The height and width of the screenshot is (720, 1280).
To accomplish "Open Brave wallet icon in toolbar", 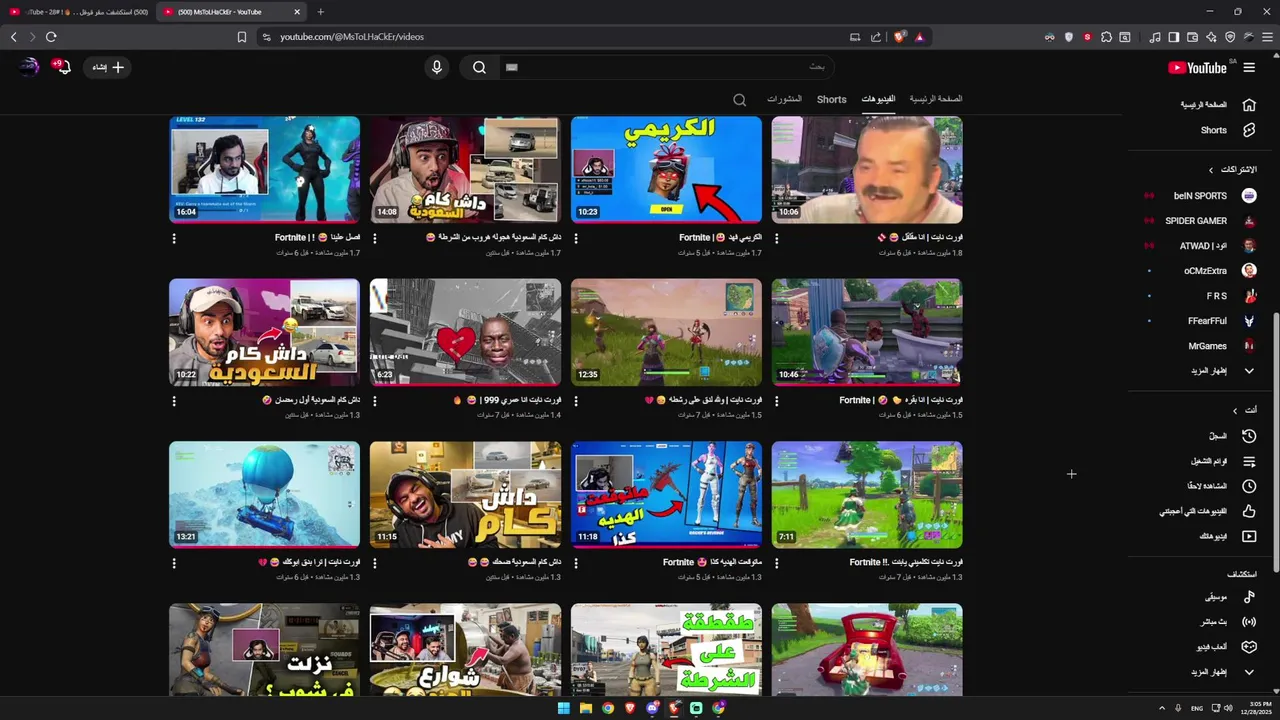I will pos(1192,37).
